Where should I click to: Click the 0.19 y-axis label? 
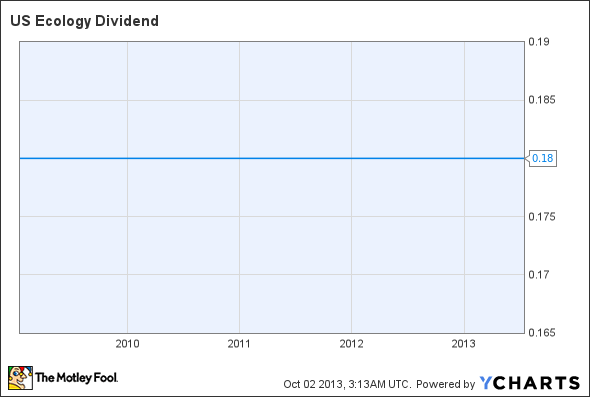tap(539, 42)
